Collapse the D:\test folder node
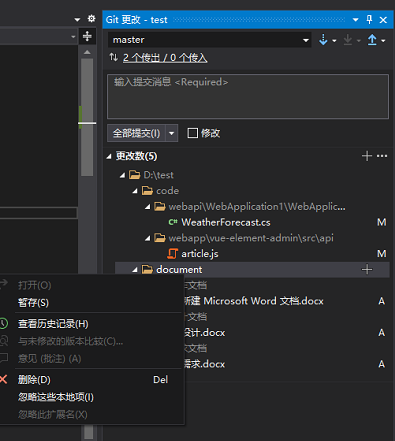 click(x=122, y=175)
